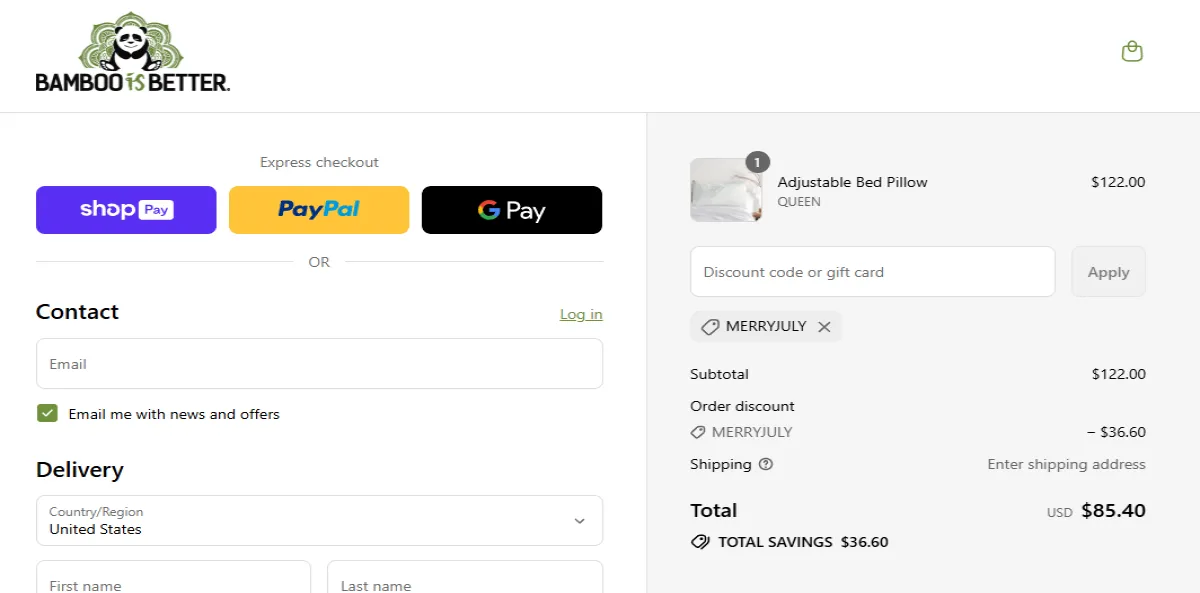
Task: Click the Email input field
Action: (x=319, y=363)
